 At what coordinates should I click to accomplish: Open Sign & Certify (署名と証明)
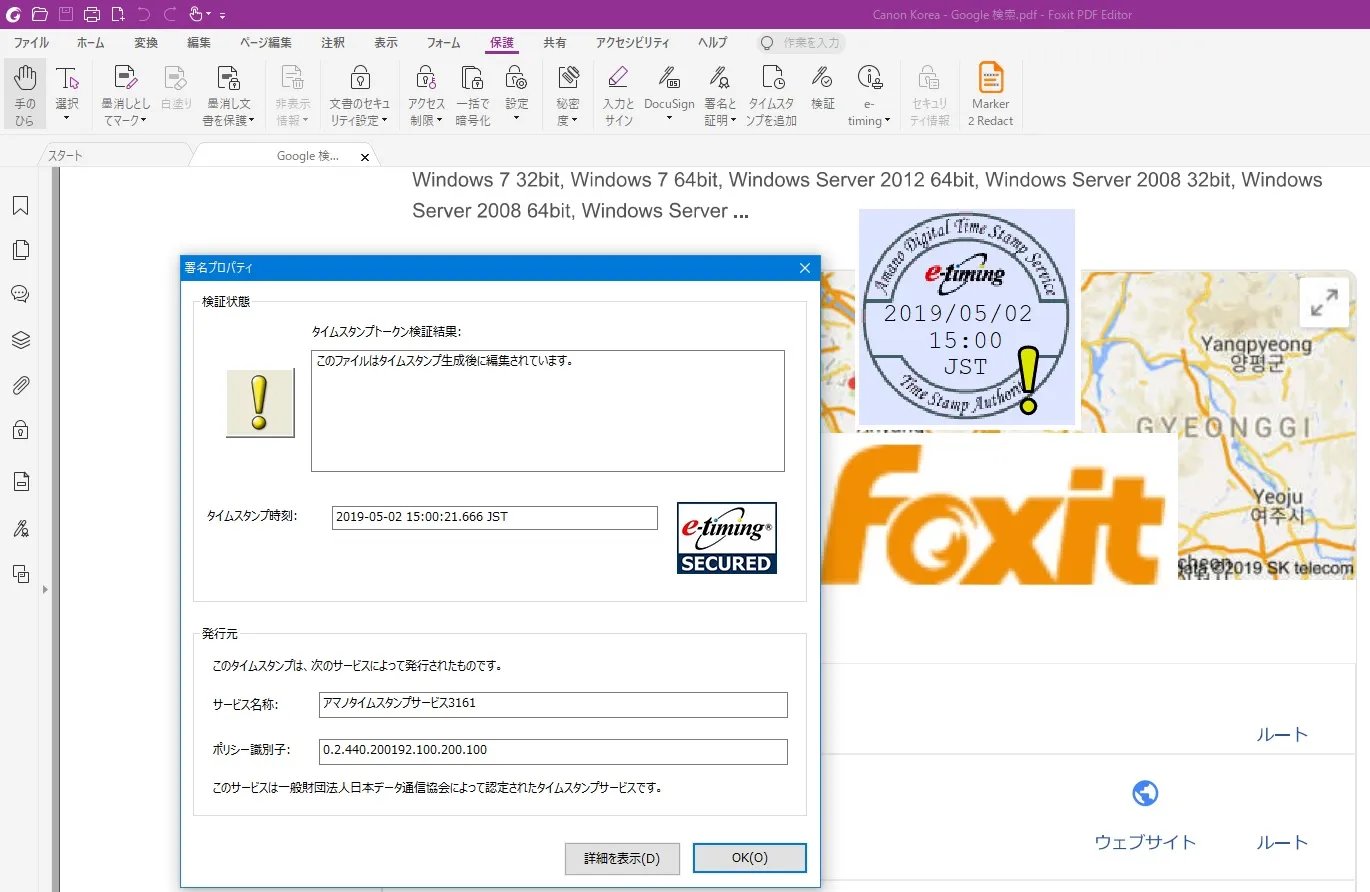[720, 95]
